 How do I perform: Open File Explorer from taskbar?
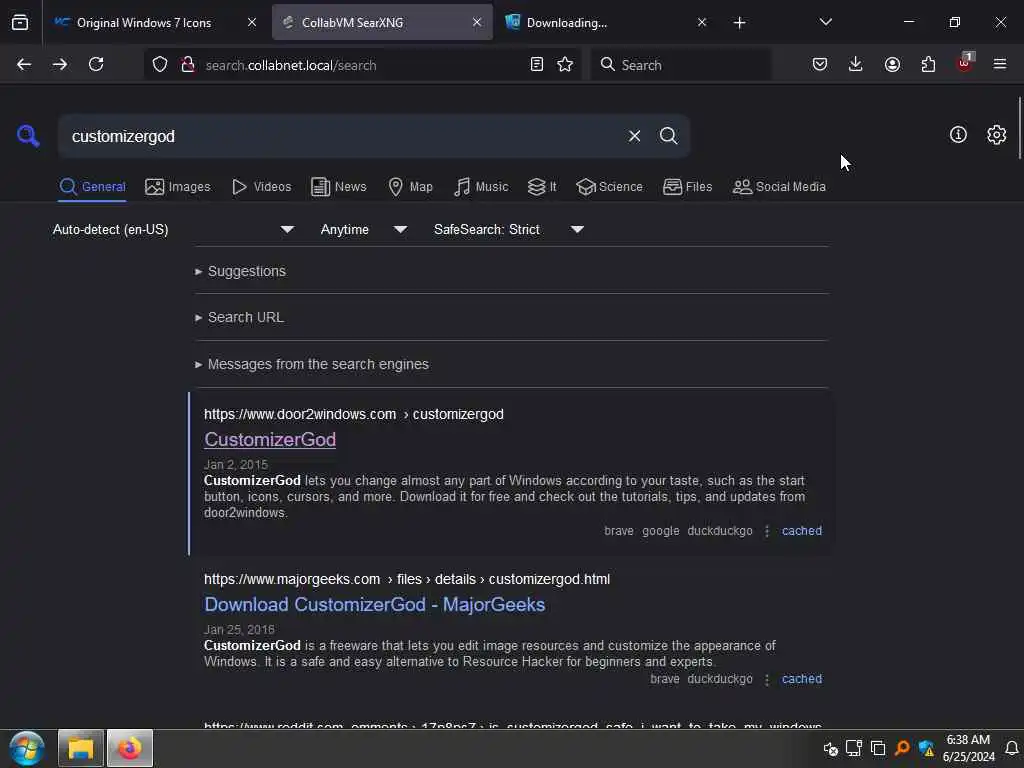(x=81, y=748)
